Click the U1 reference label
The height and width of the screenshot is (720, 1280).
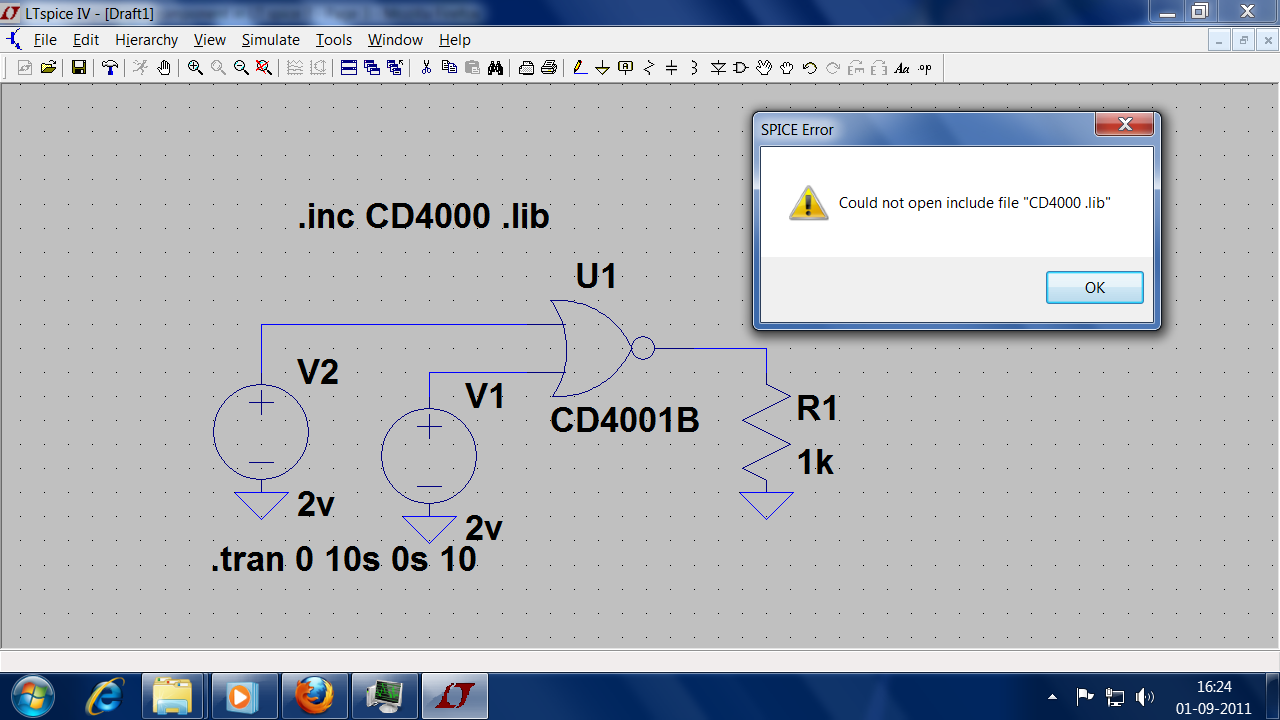[x=596, y=276]
